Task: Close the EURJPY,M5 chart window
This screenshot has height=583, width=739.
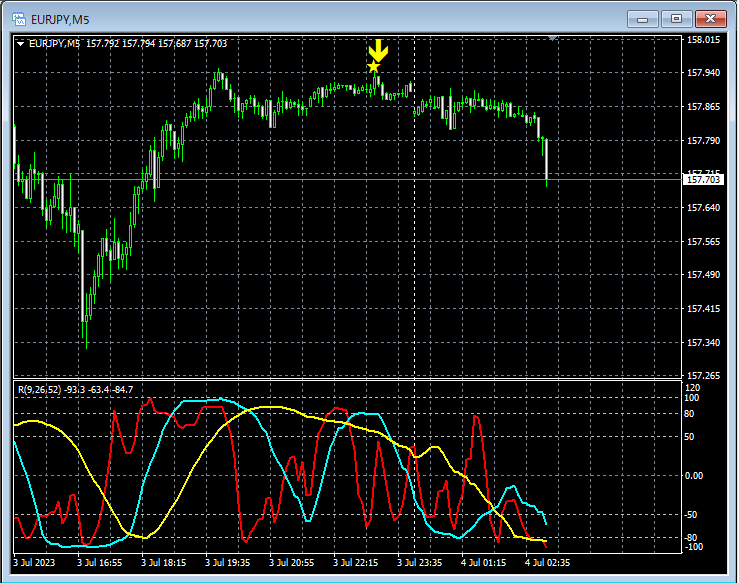Action: (x=710, y=19)
